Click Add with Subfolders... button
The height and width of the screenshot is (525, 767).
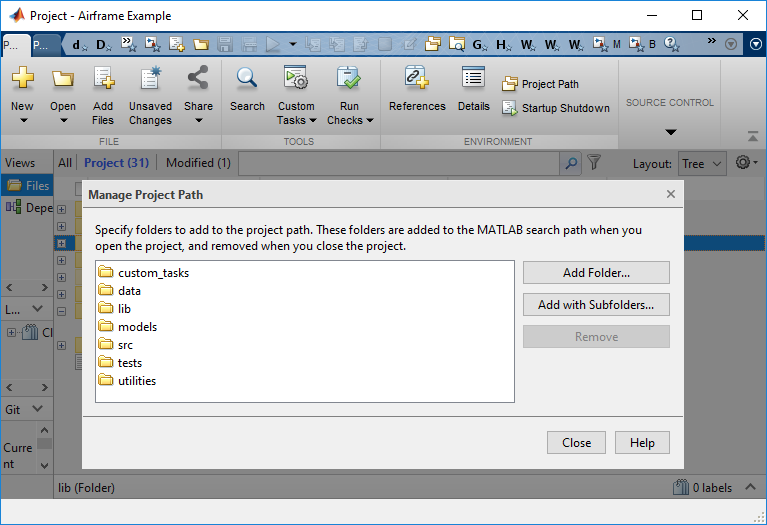click(x=596, y=305)
